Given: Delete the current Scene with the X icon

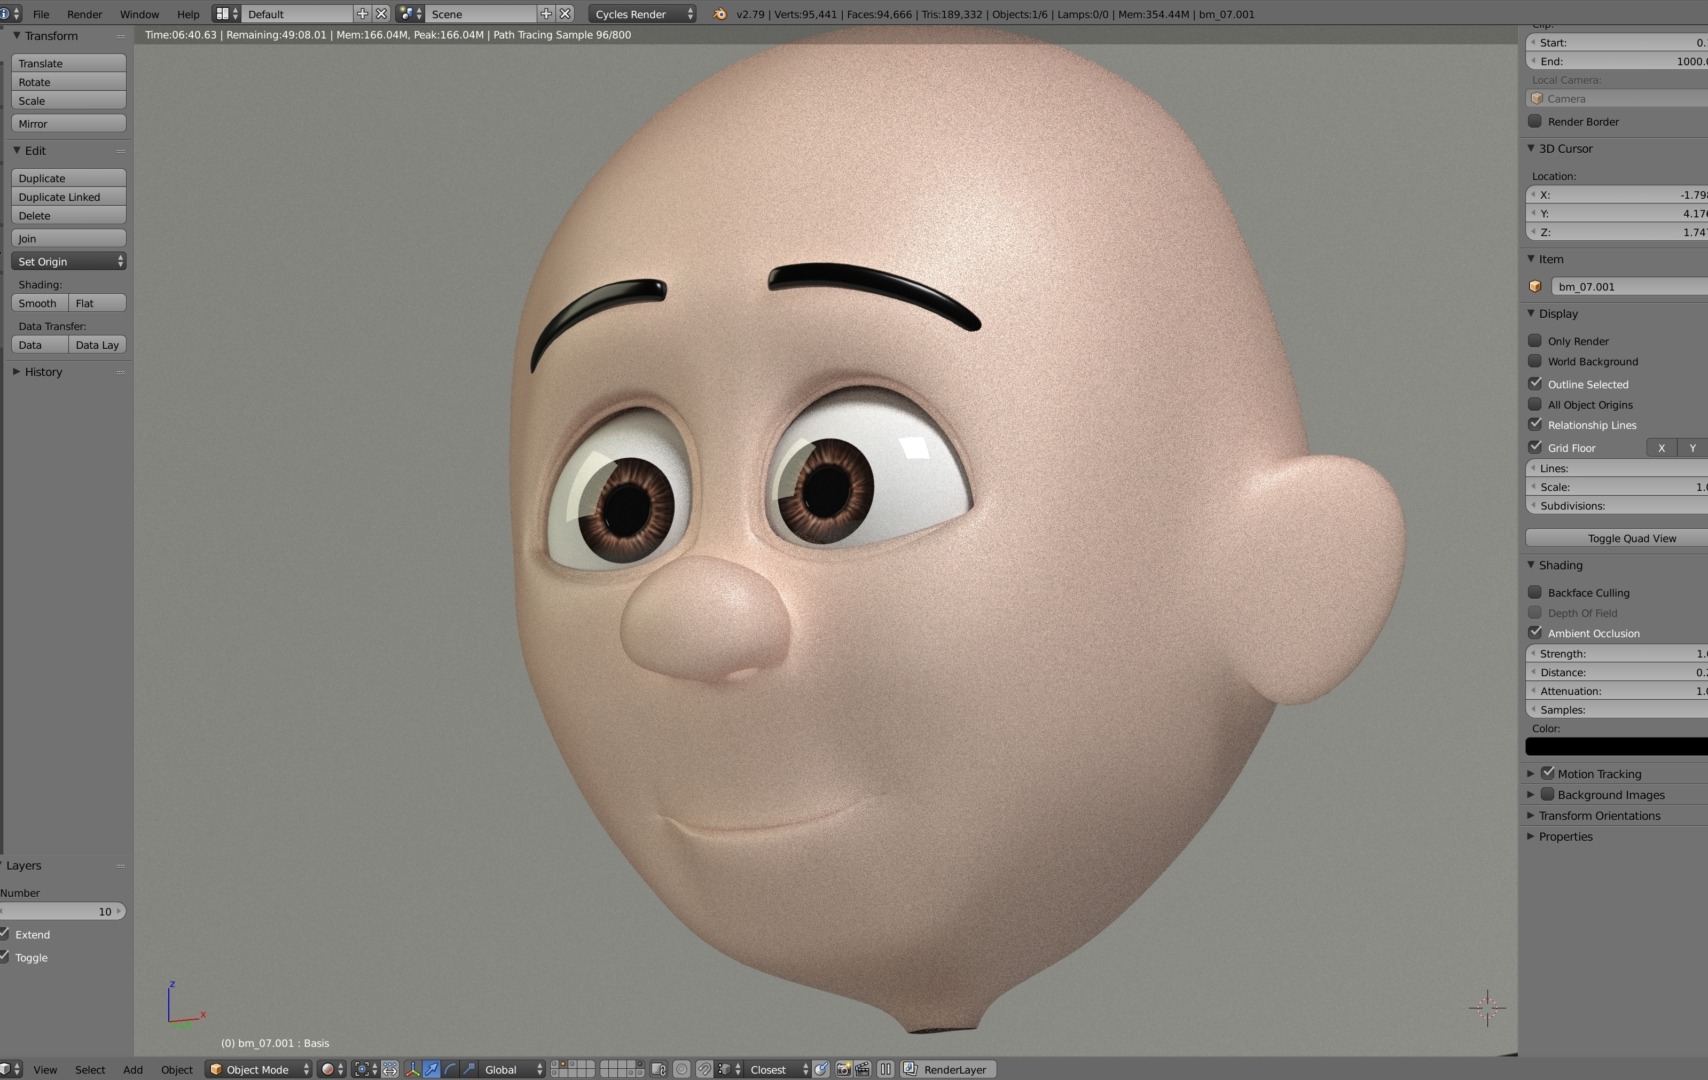Looking at the screenshot, I should (x=565, y=14).
